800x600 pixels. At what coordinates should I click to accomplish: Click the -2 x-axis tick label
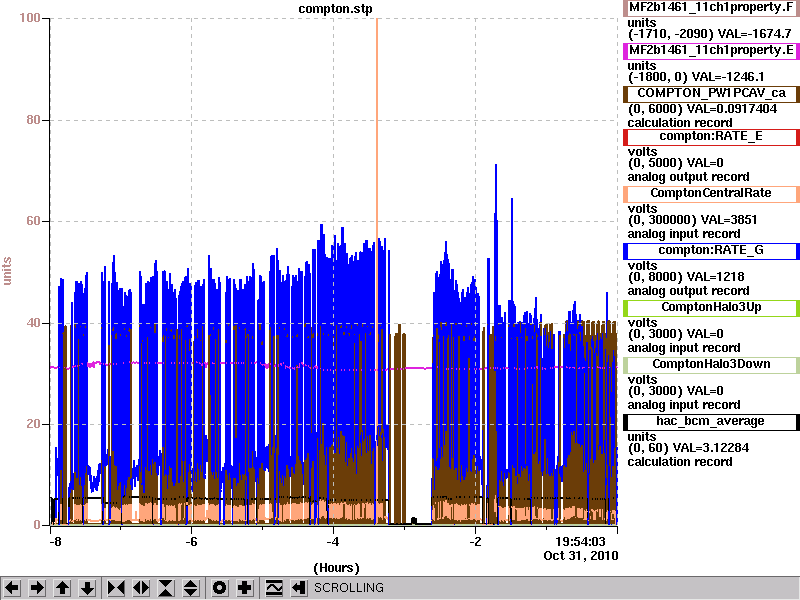pyautogui.click(x=475, y=542)
